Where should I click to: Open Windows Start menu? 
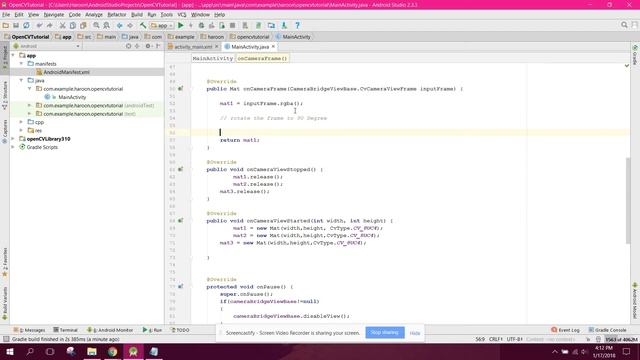pyautogui.click(x=10, y=351)
